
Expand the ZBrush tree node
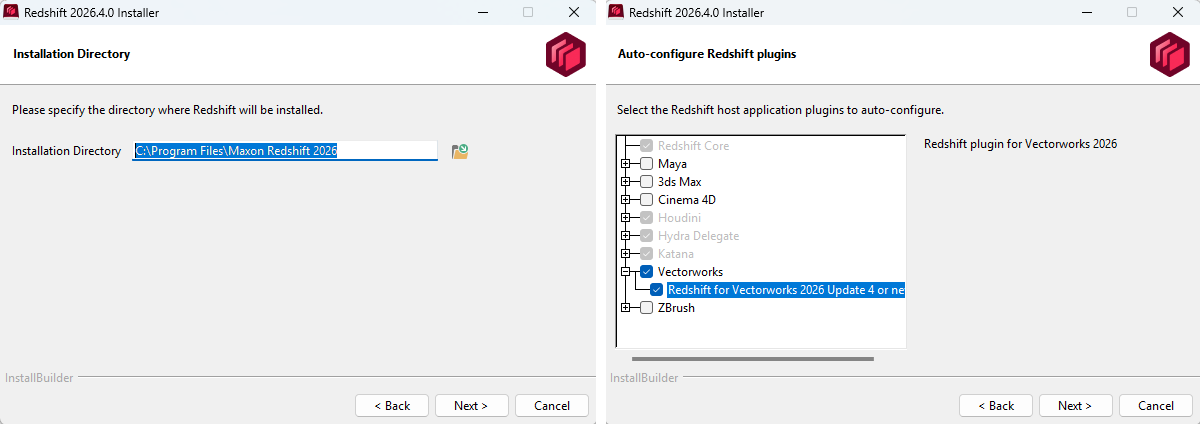point(626,308)
